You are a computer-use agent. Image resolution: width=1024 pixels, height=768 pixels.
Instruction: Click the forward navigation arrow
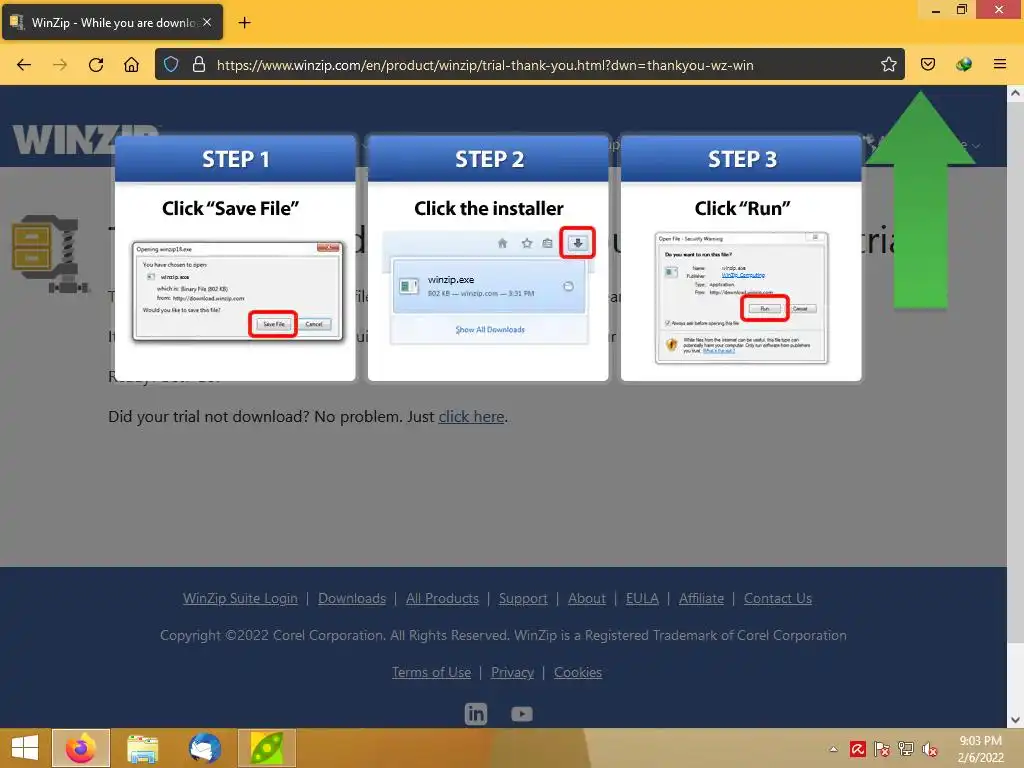tap(60, 65)
